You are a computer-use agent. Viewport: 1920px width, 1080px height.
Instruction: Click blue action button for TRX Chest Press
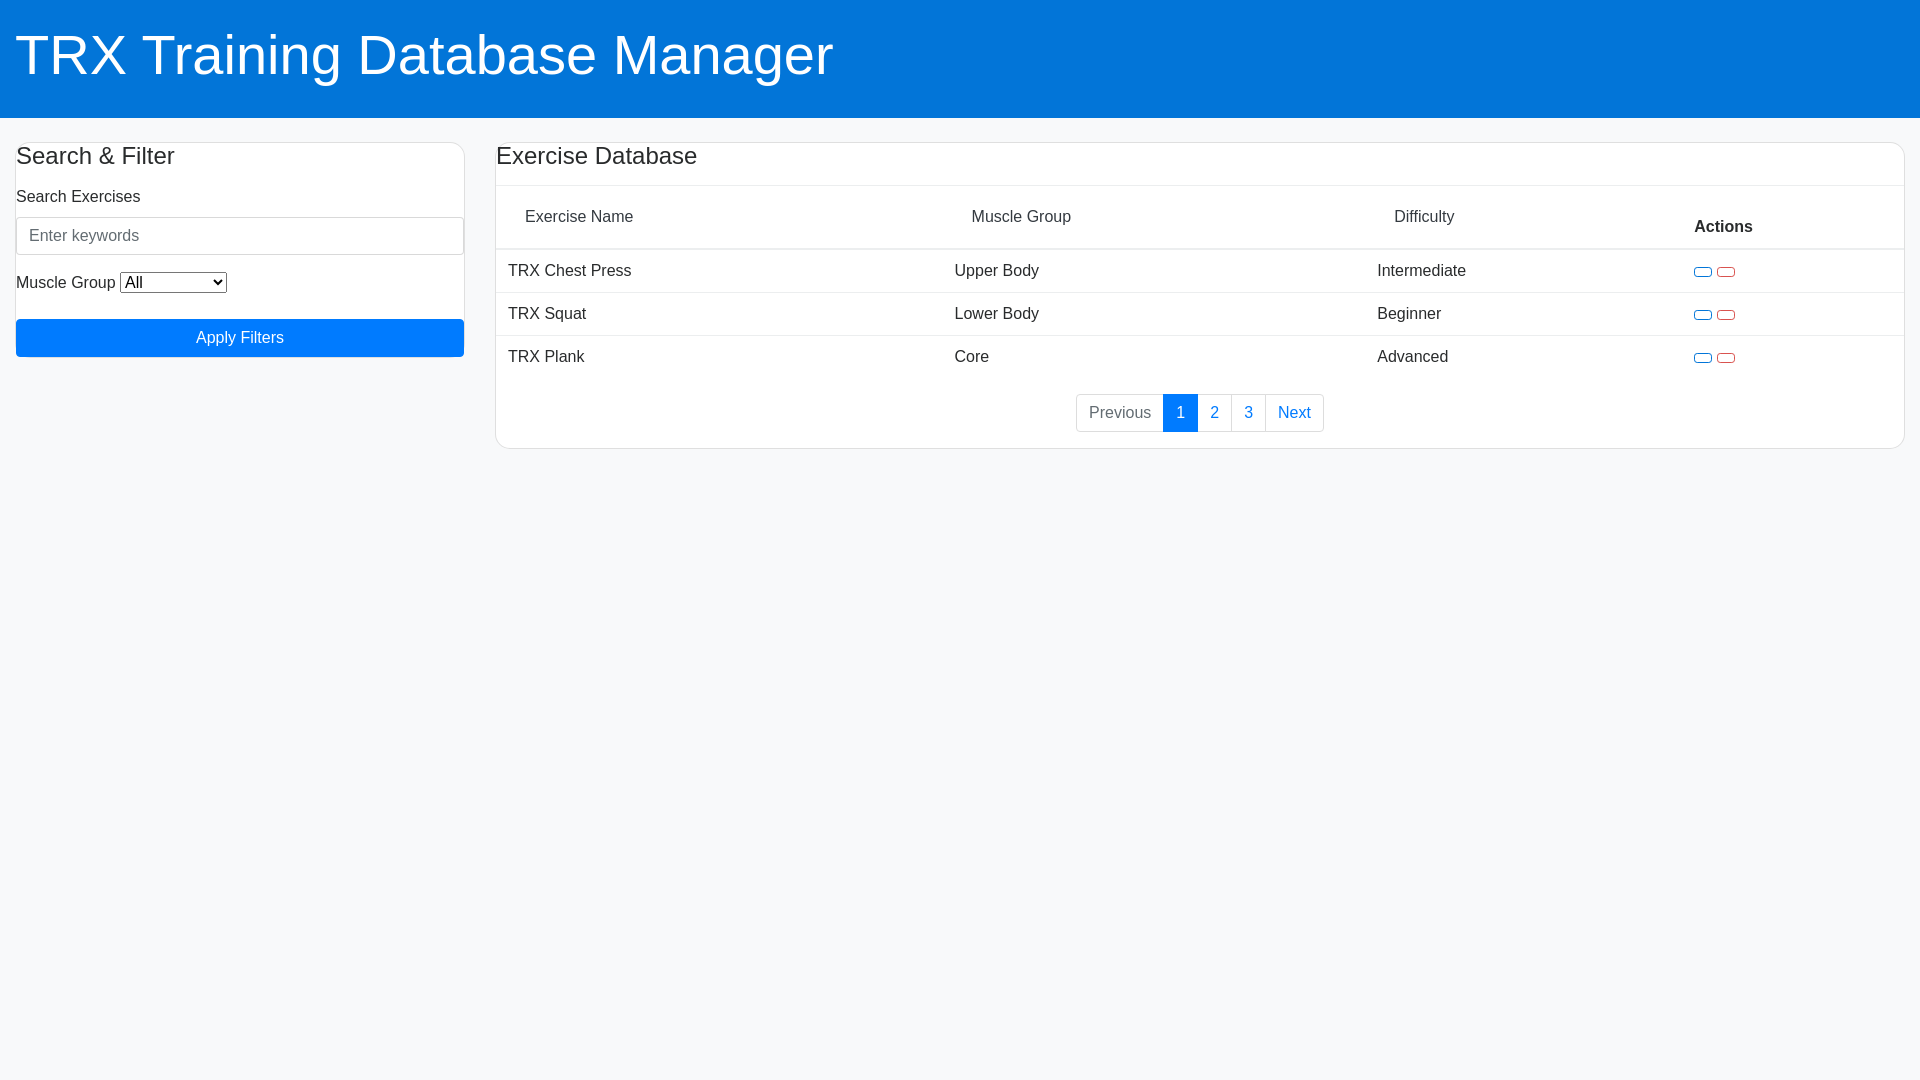(1702, 272)
